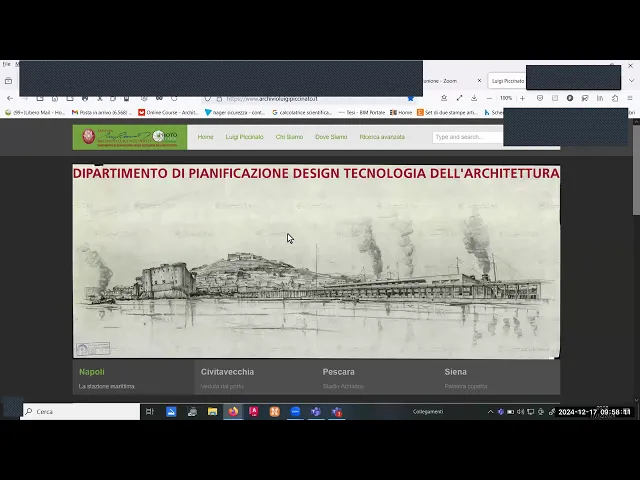The width and height of the screenshot is (640, 480).
Task: Click the battery icon in system tray
Action: tap(510, 412)
